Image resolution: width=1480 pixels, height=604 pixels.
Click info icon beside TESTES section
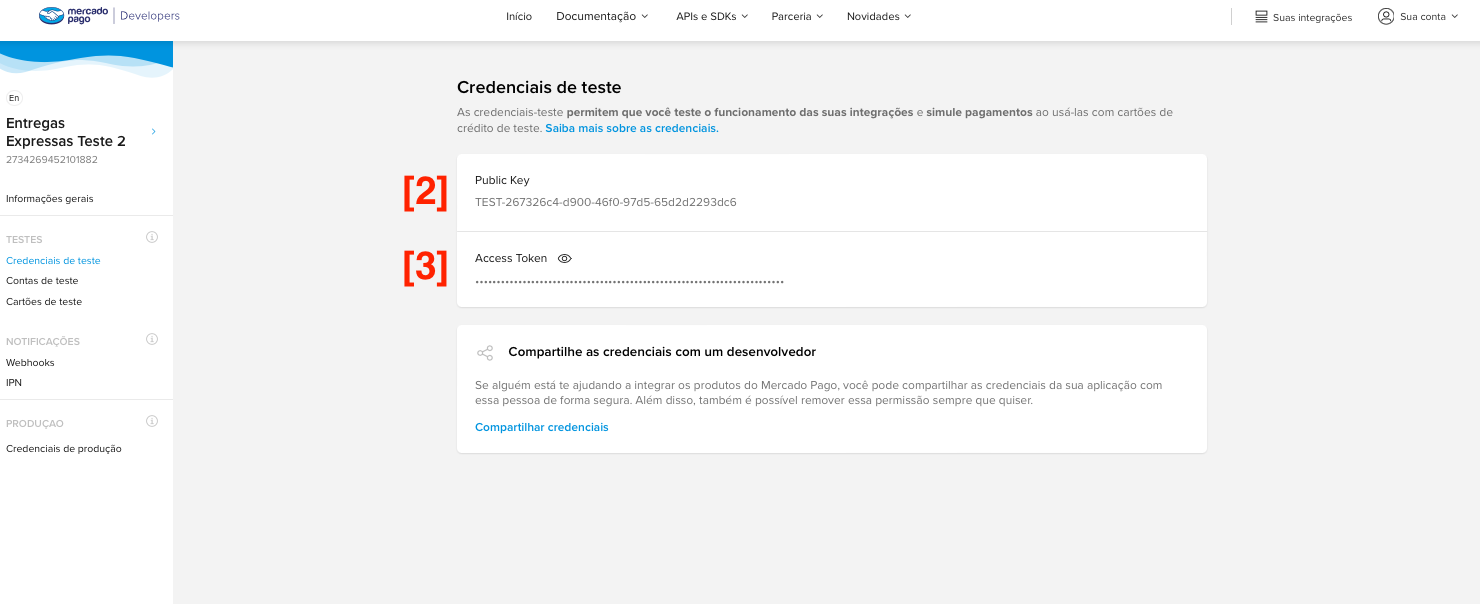(x=152, y=238)
